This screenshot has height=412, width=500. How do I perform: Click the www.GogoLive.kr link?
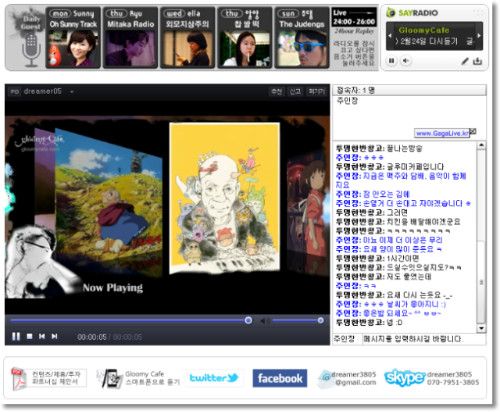click(442, 133)
